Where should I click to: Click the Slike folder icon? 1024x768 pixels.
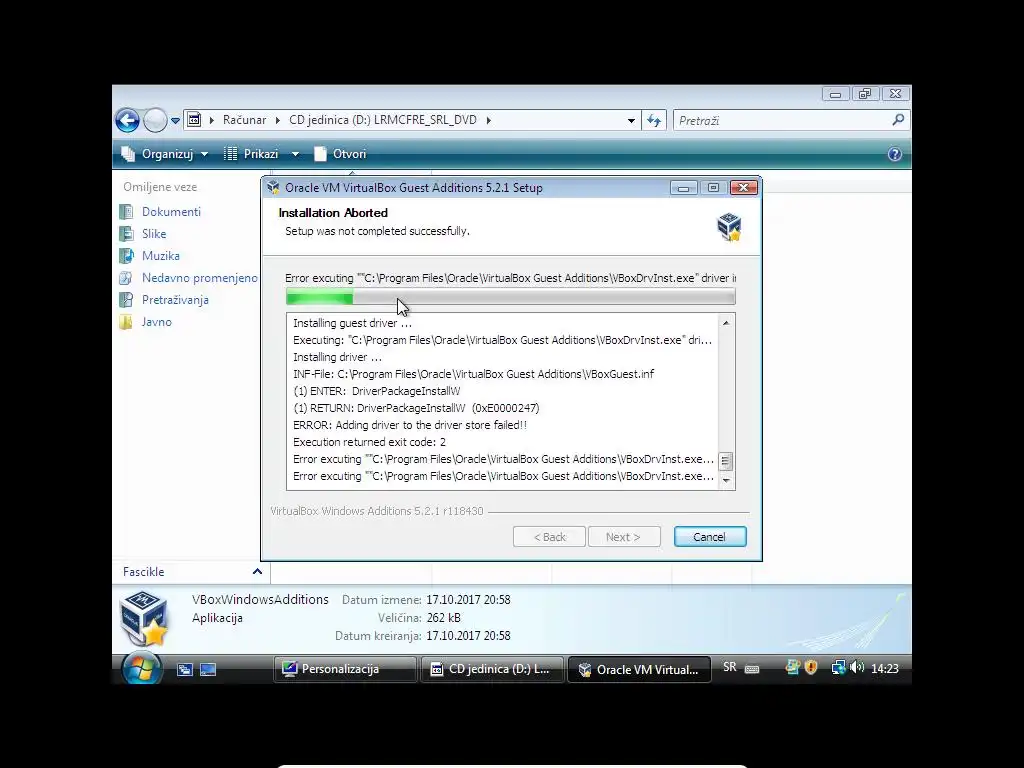tap(126, 234)
